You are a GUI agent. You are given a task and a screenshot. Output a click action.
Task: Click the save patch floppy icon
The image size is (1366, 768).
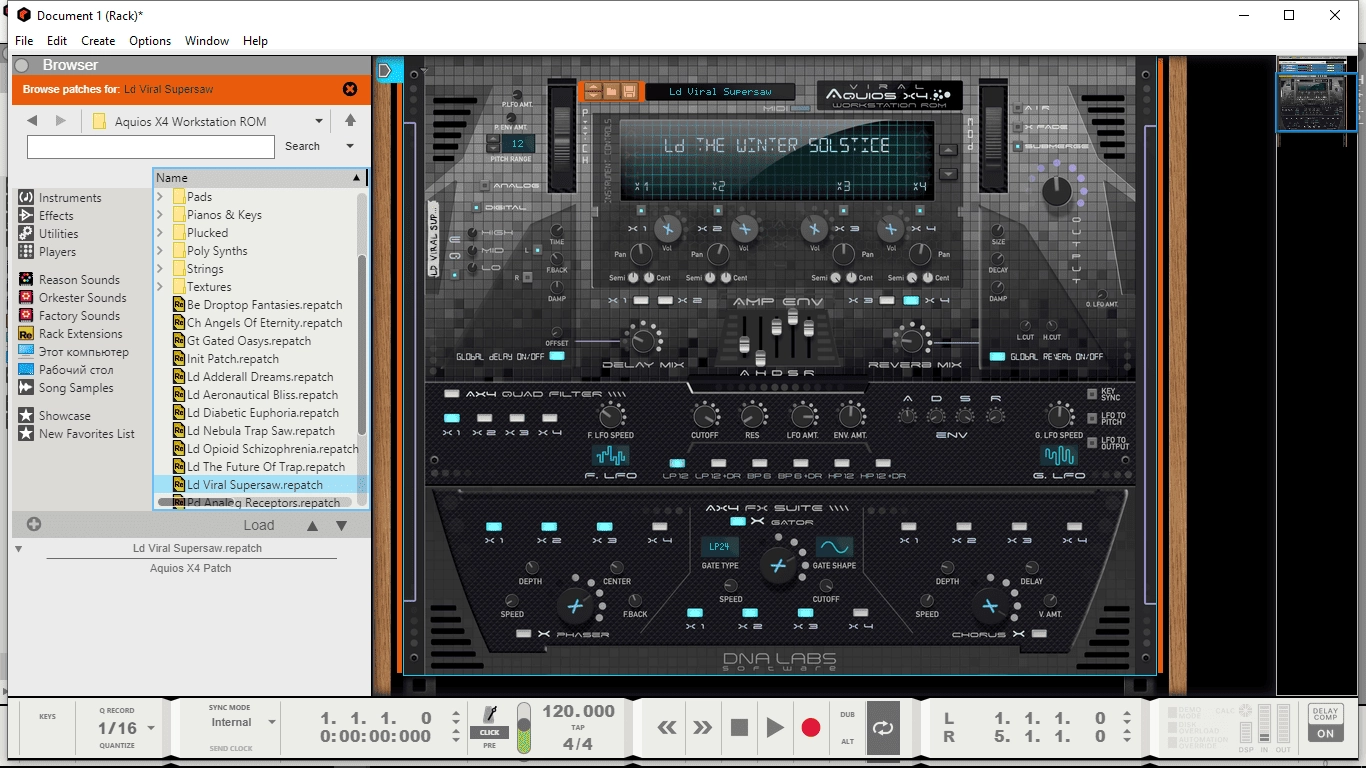[629, 91]
